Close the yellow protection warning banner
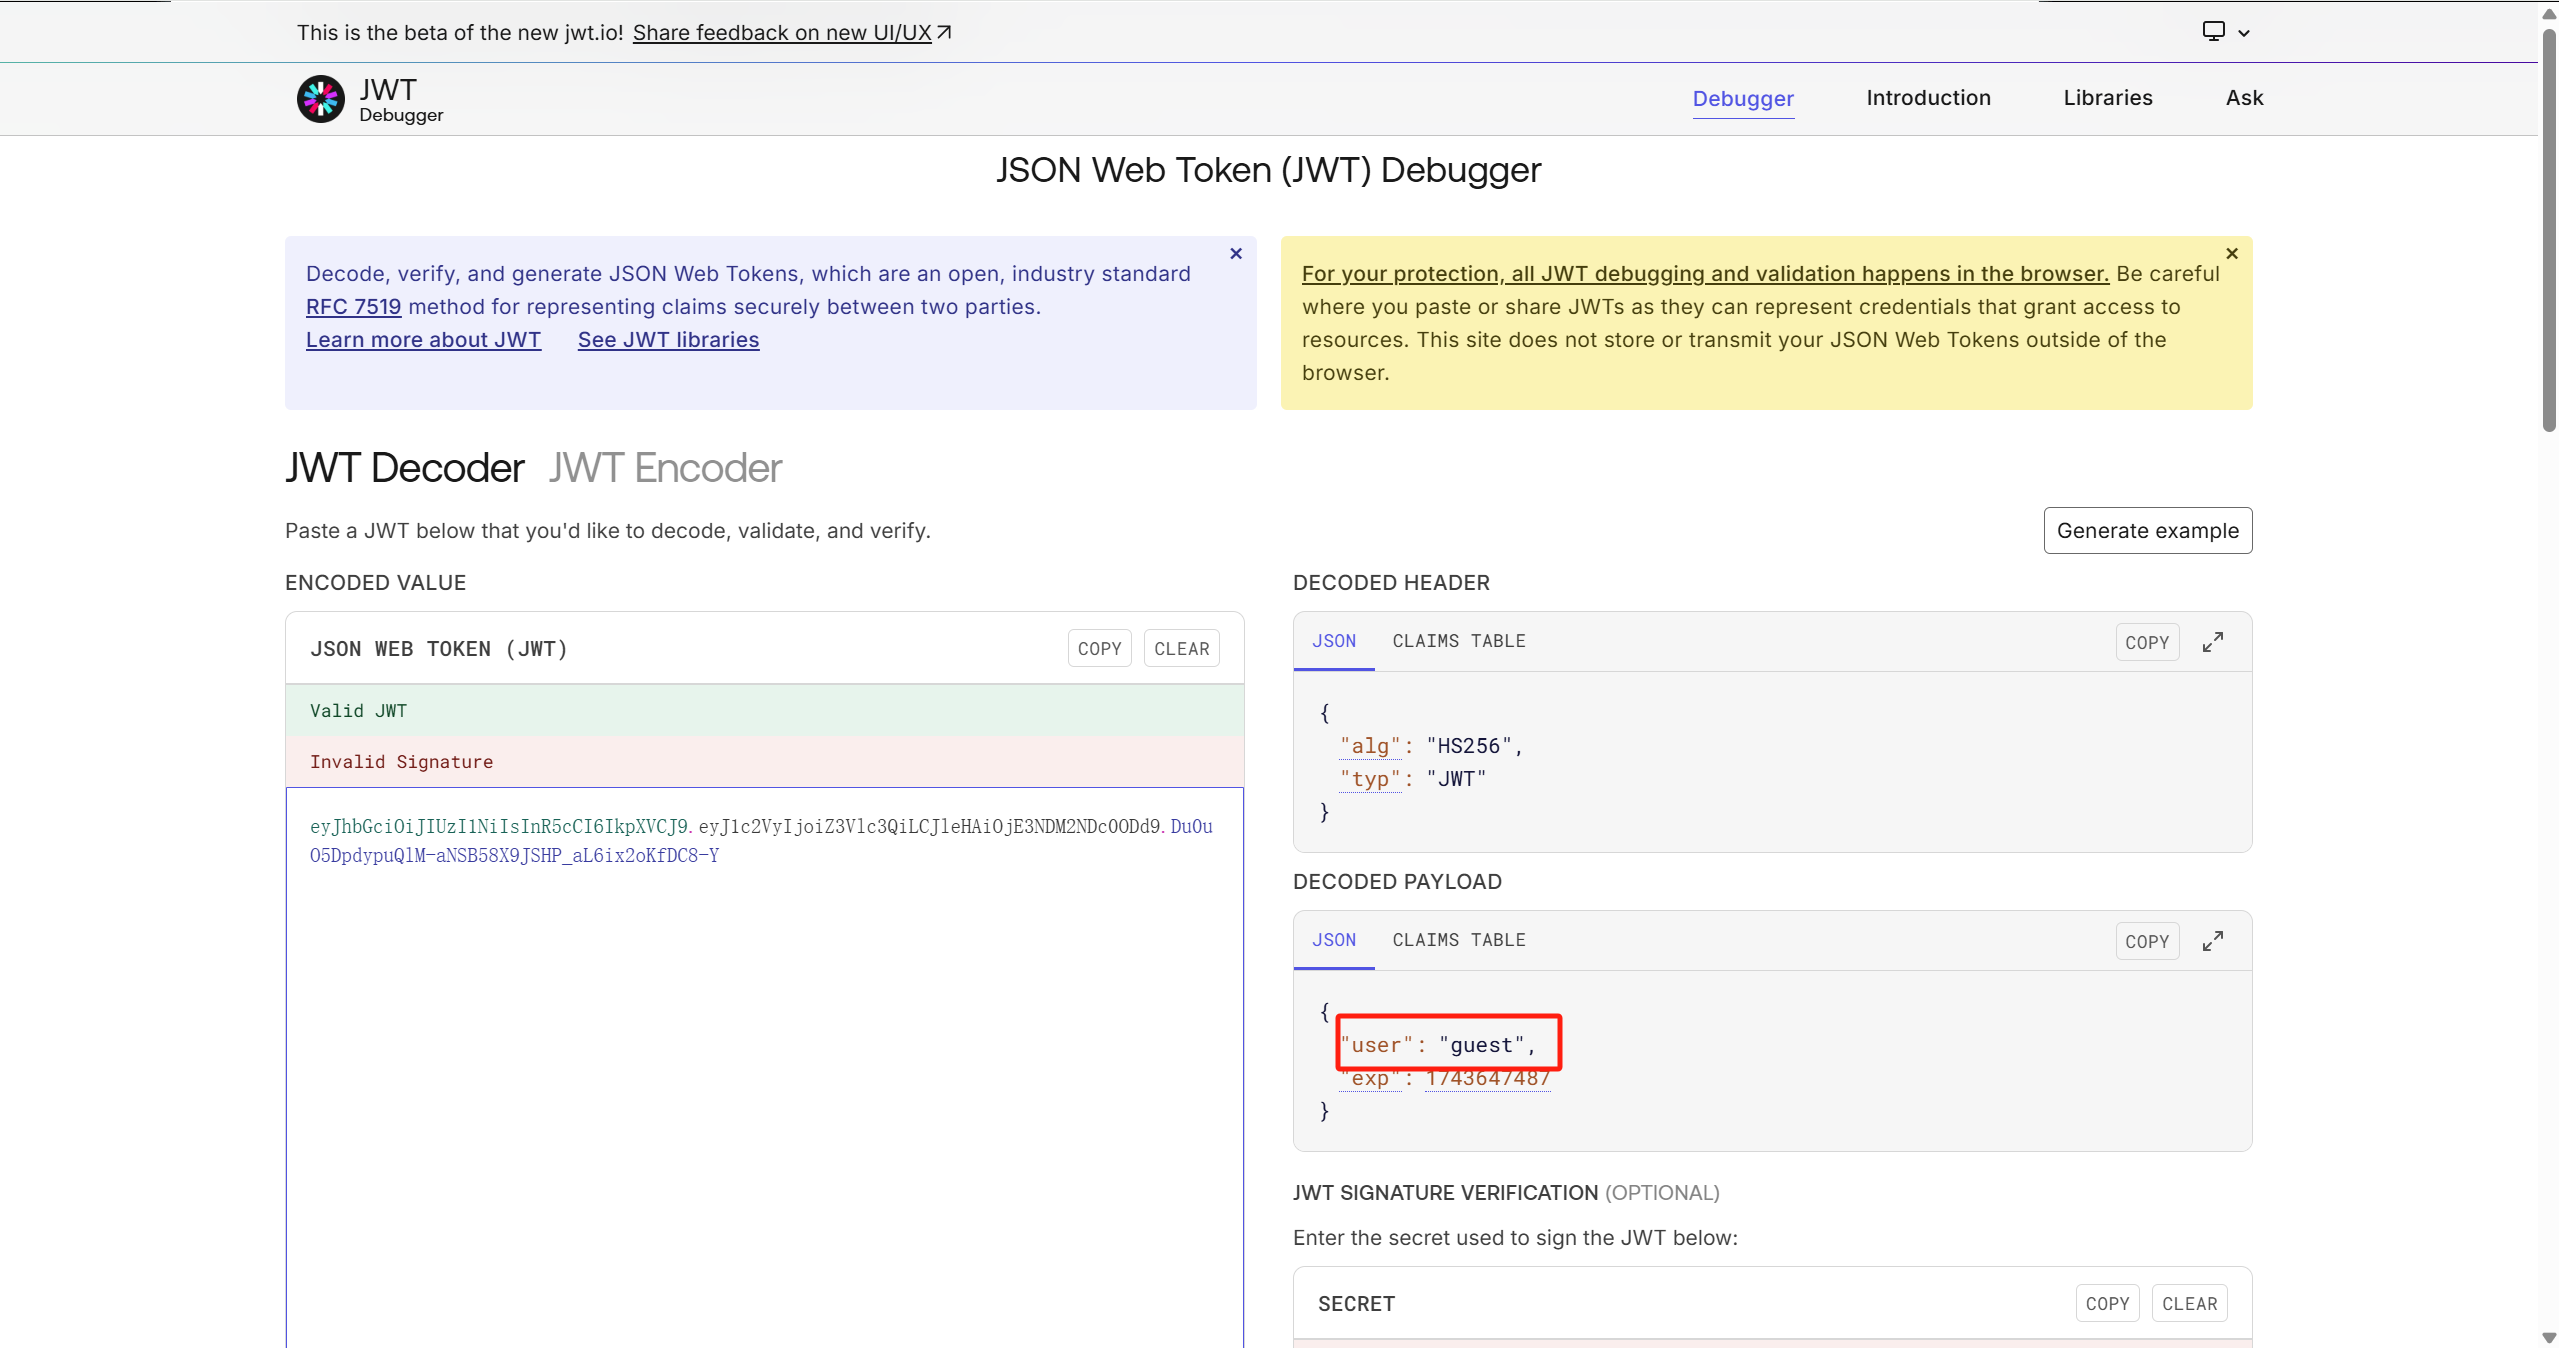 (2231, 254)
